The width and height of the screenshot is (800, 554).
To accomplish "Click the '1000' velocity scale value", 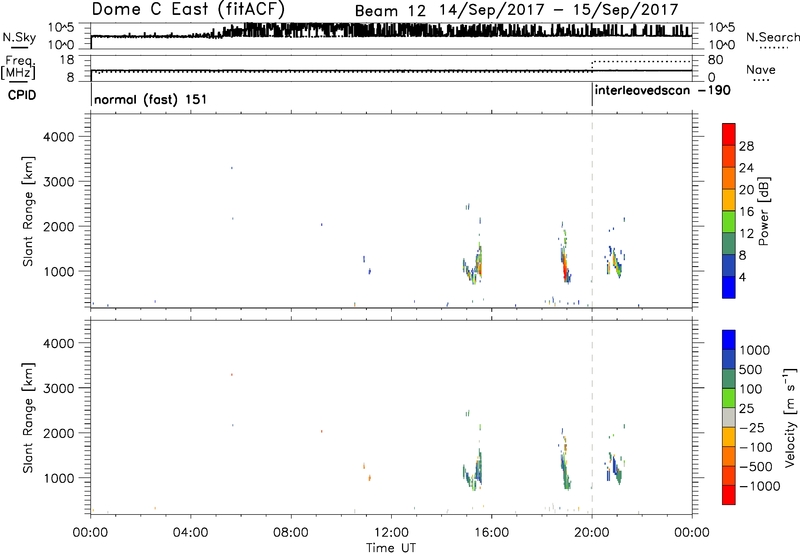I will [755, 350].
